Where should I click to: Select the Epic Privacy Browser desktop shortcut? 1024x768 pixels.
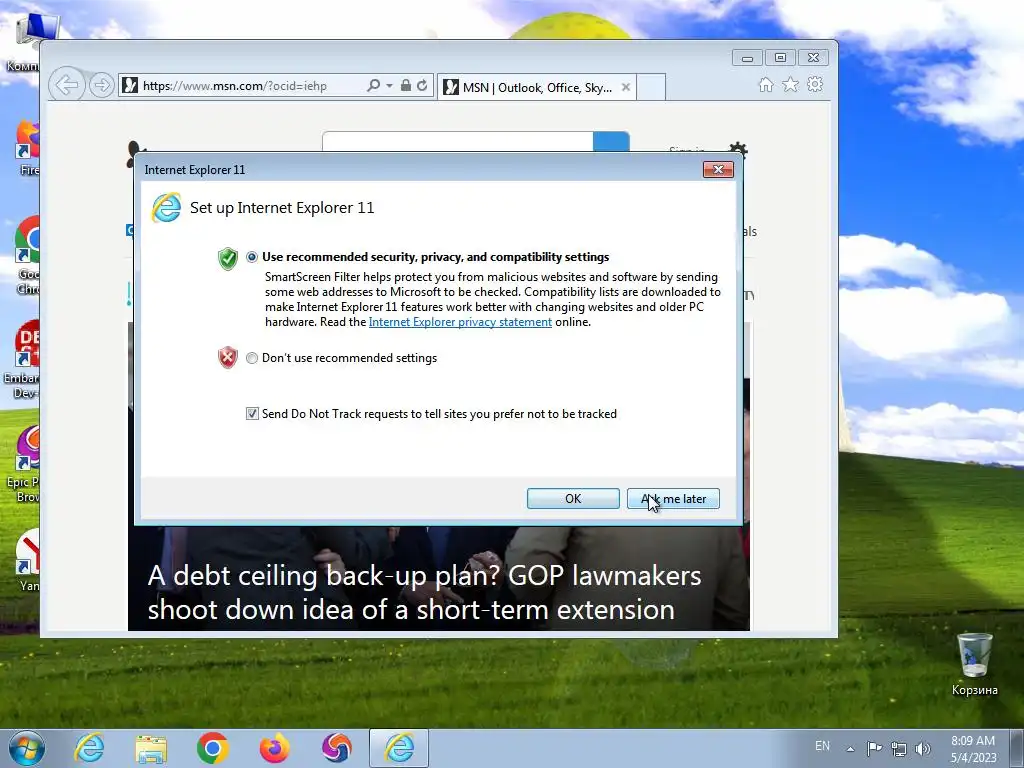25,464
